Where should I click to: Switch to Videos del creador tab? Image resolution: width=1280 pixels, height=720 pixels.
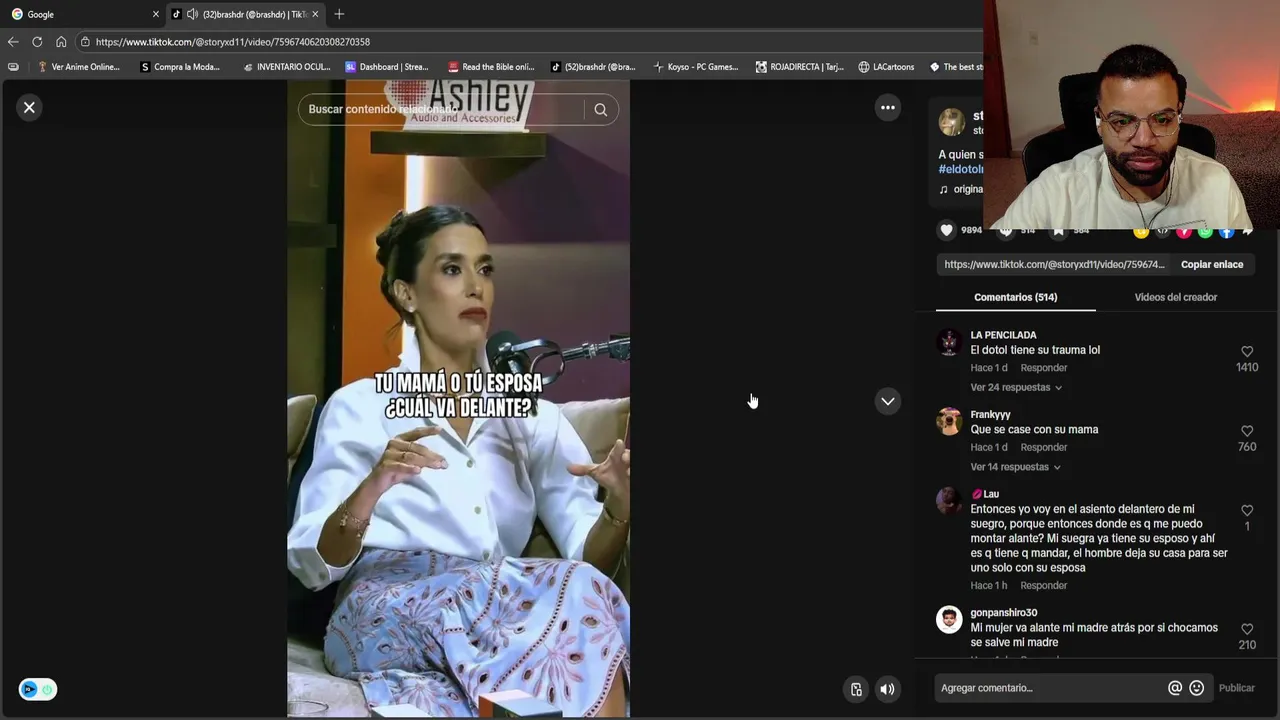(x=1175, y=297)
